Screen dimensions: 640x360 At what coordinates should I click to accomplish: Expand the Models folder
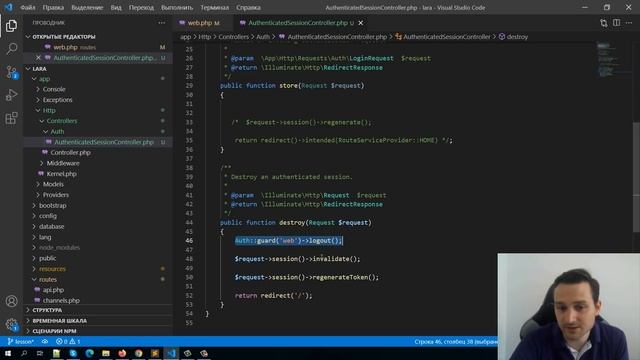[53, 184]
